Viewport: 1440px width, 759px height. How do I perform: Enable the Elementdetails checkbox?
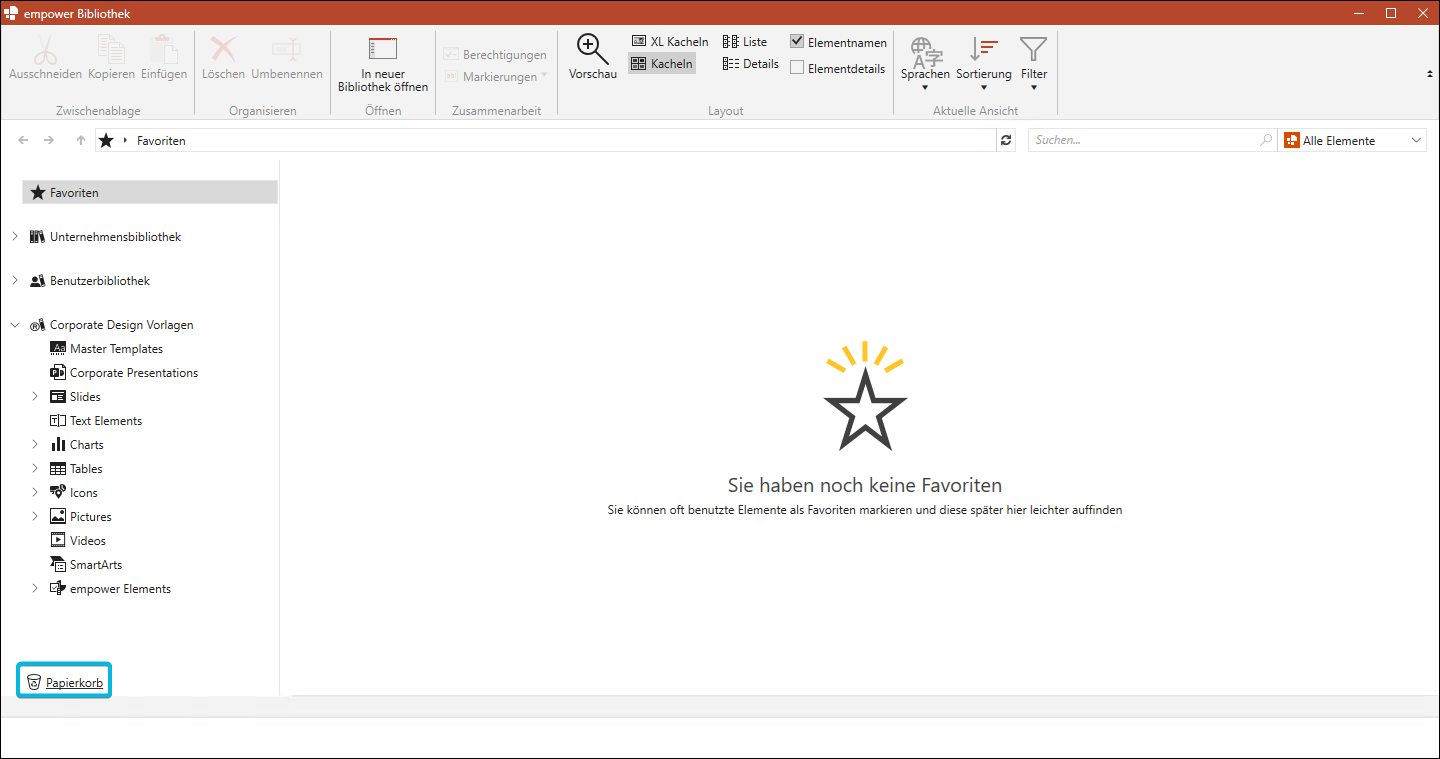[x=797, y=68]
